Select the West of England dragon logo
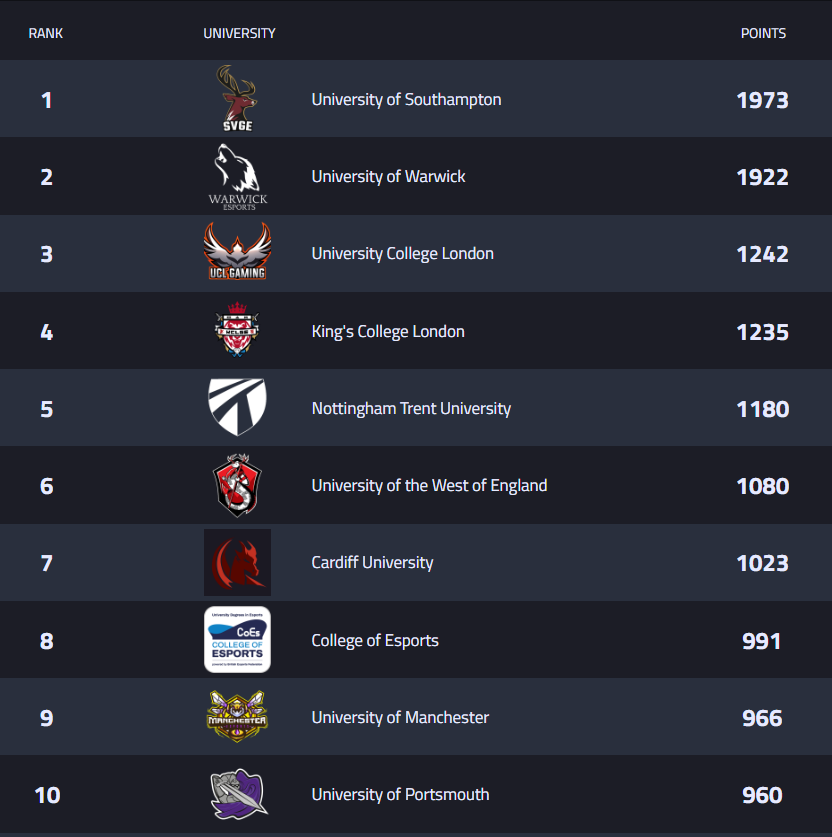Image resolution: width=832 pixels, height=837 pixels. point(237,486)
